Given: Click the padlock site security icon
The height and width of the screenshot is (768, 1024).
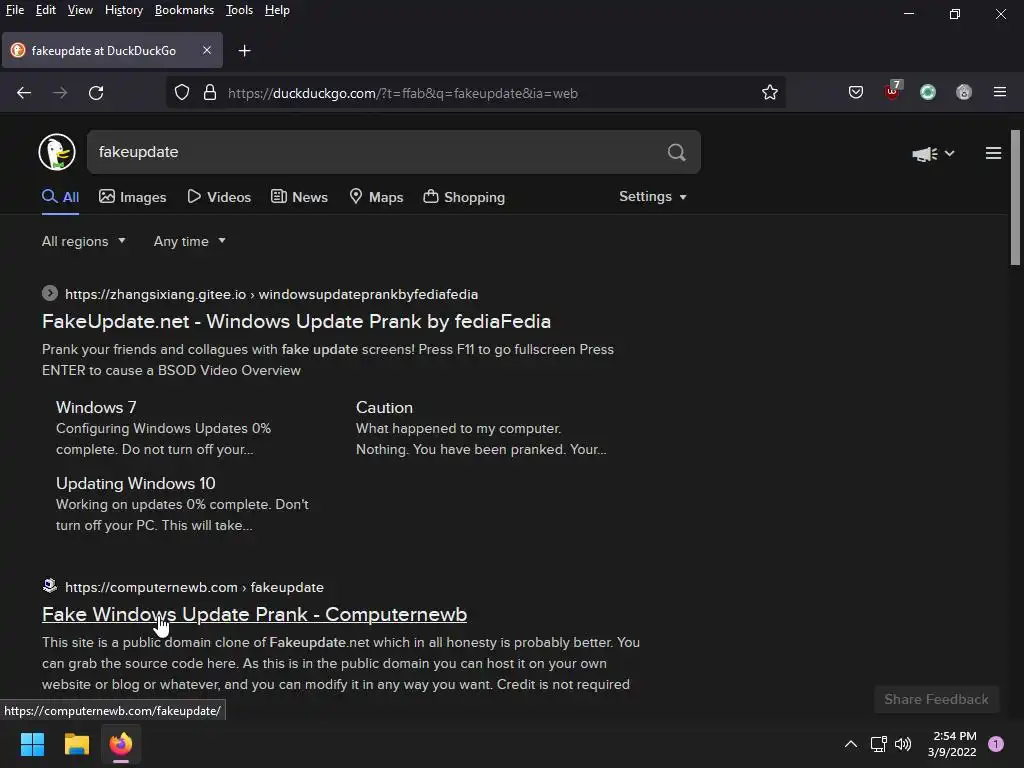Looking at the screenshot, I should [210, 93].
